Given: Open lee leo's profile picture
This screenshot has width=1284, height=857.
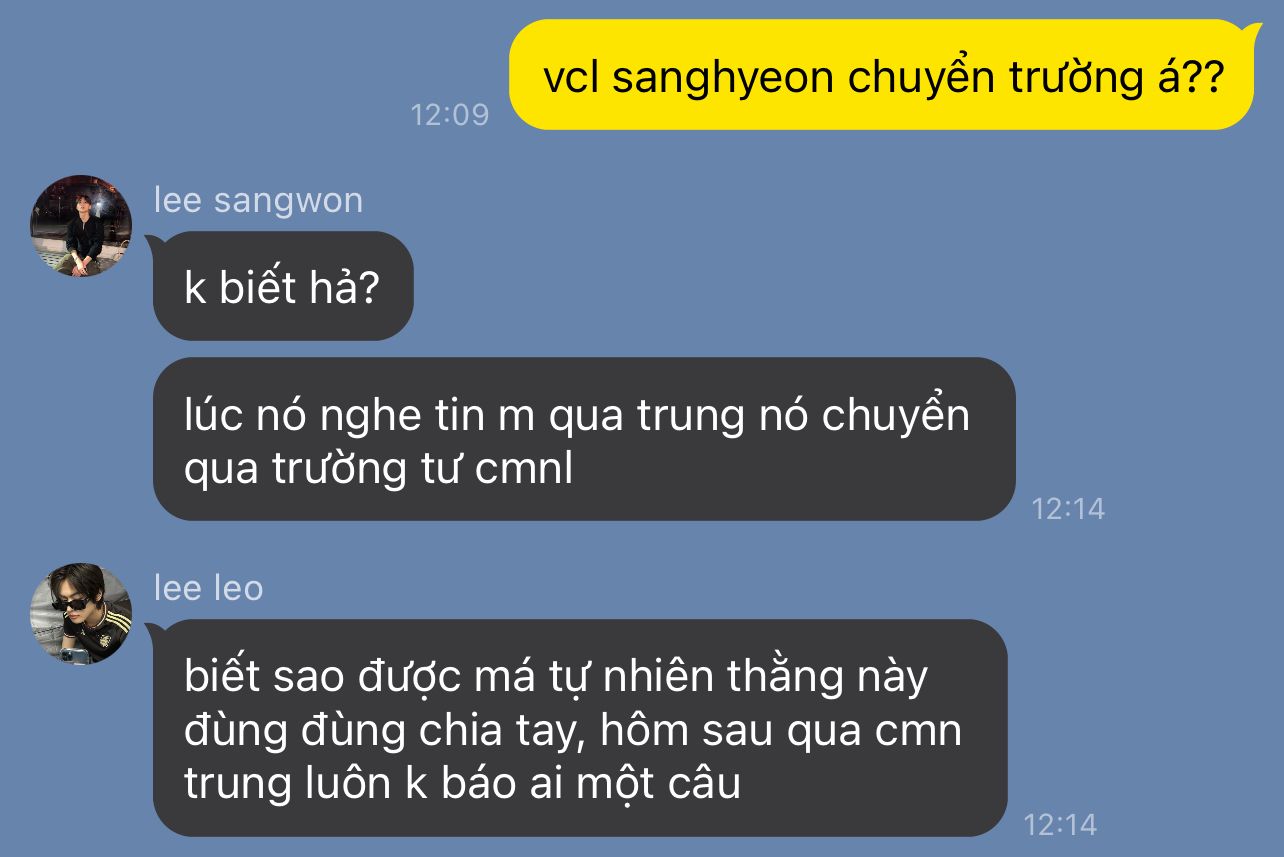Looking at the screenshot, I should point(81,614).
